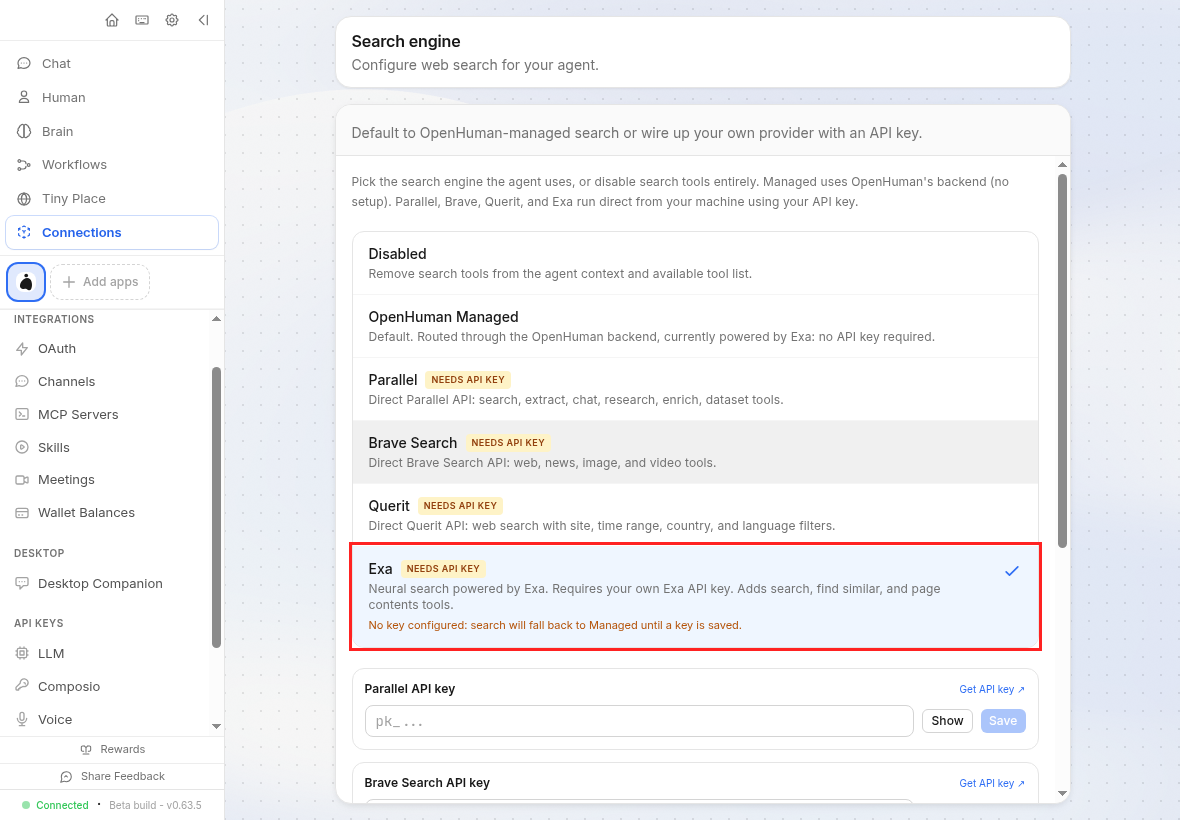Click the sidebar list scroll-down arrow
Screen dimensions: 1180x820
[x=217, y=727]
